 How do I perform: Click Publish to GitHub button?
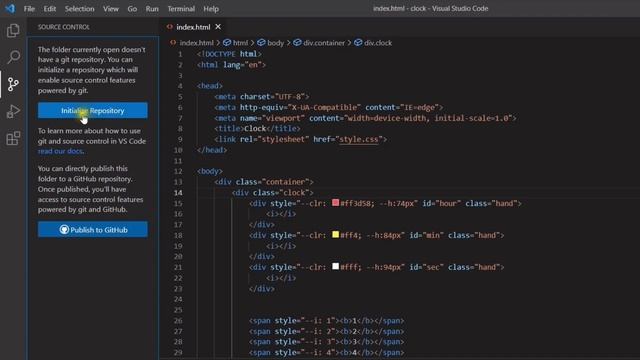93,230
